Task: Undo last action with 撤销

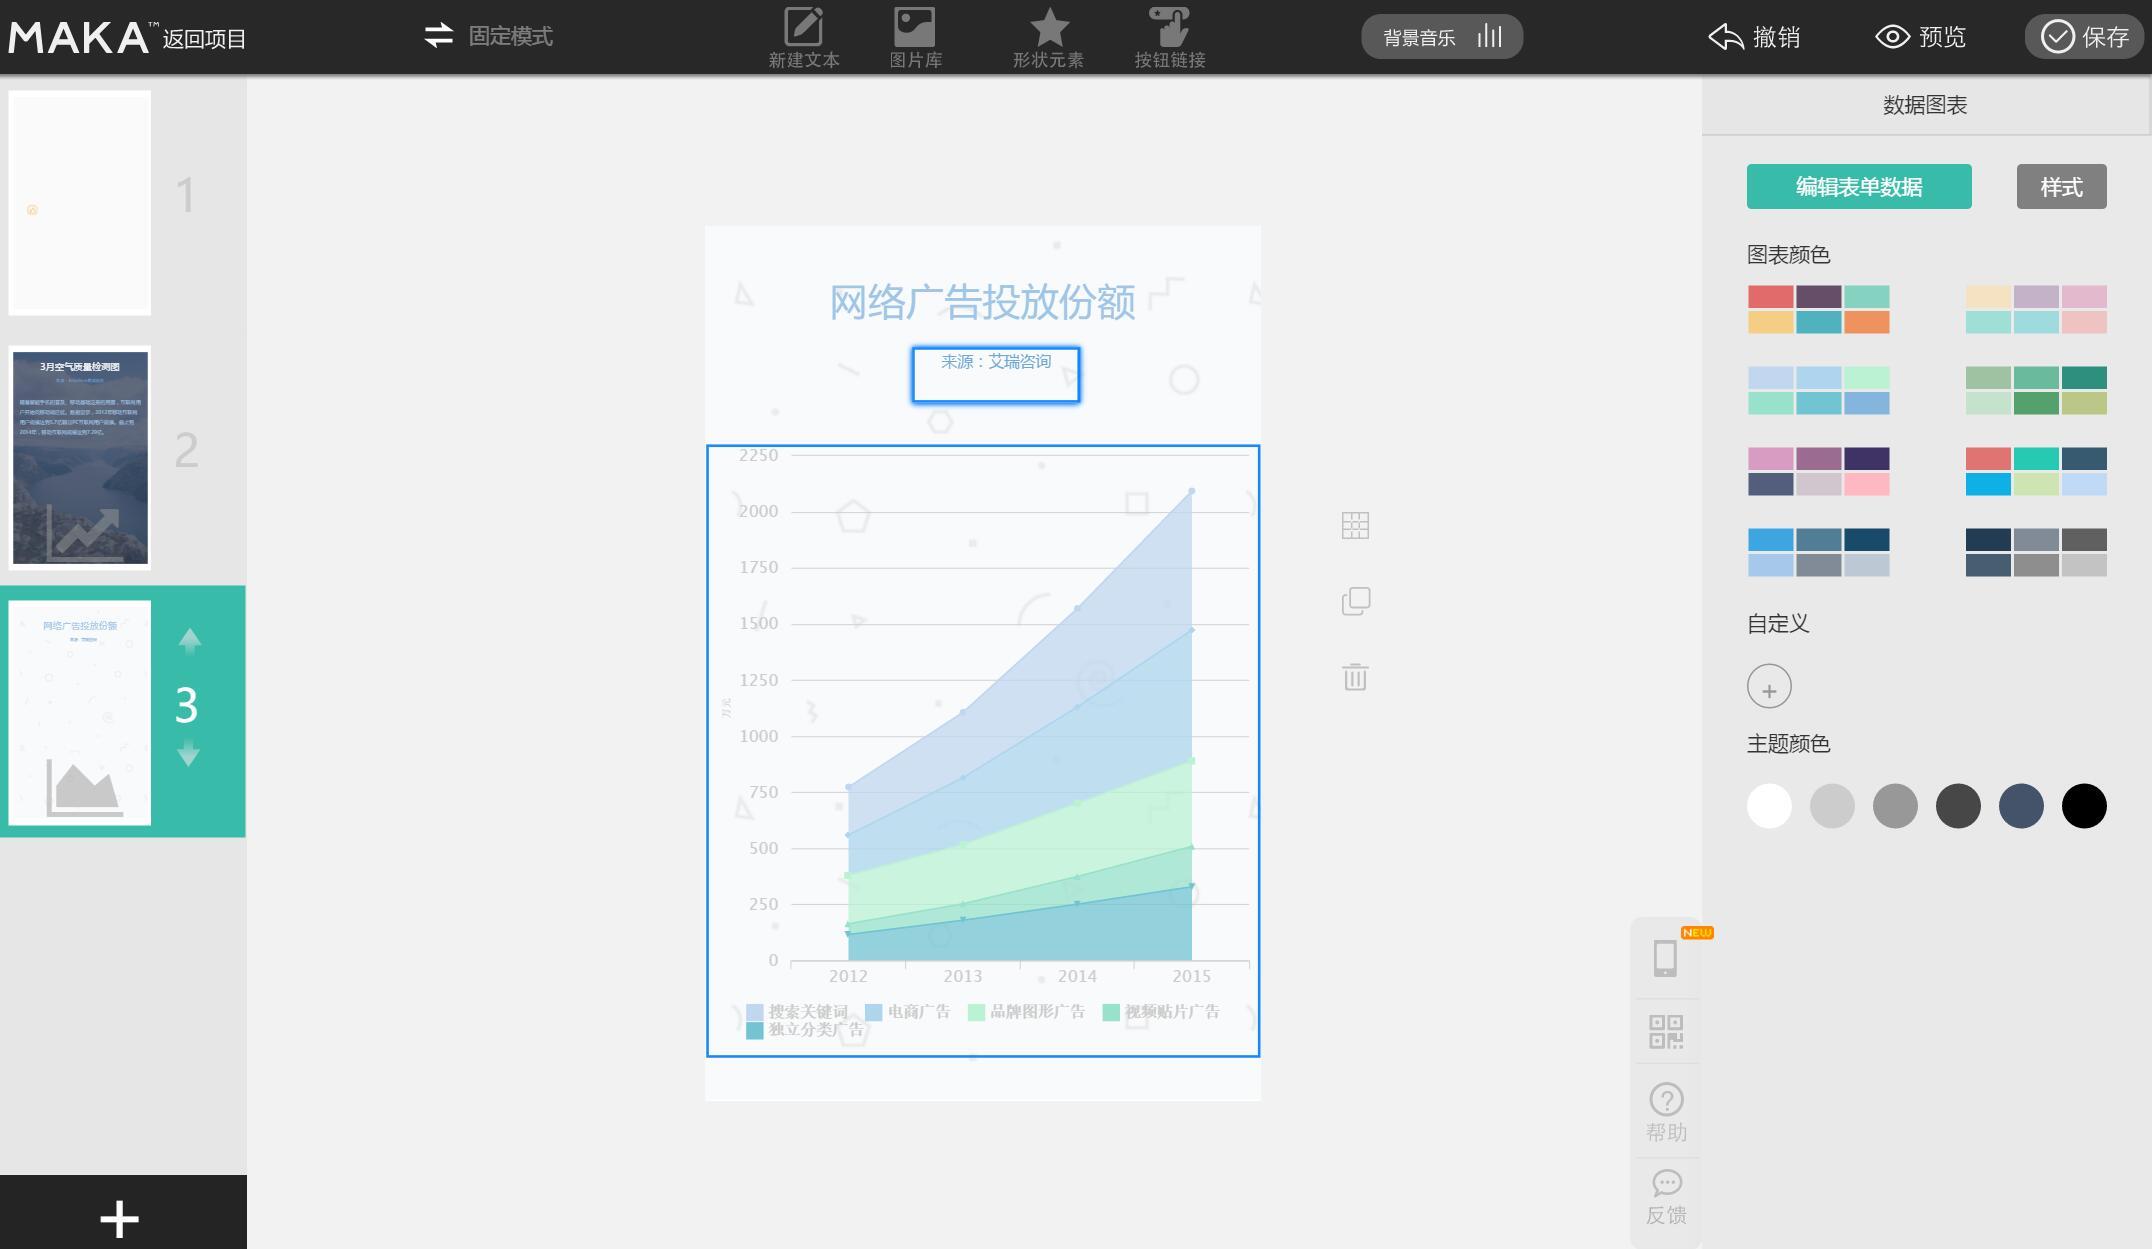Action: coord(1755,37)
